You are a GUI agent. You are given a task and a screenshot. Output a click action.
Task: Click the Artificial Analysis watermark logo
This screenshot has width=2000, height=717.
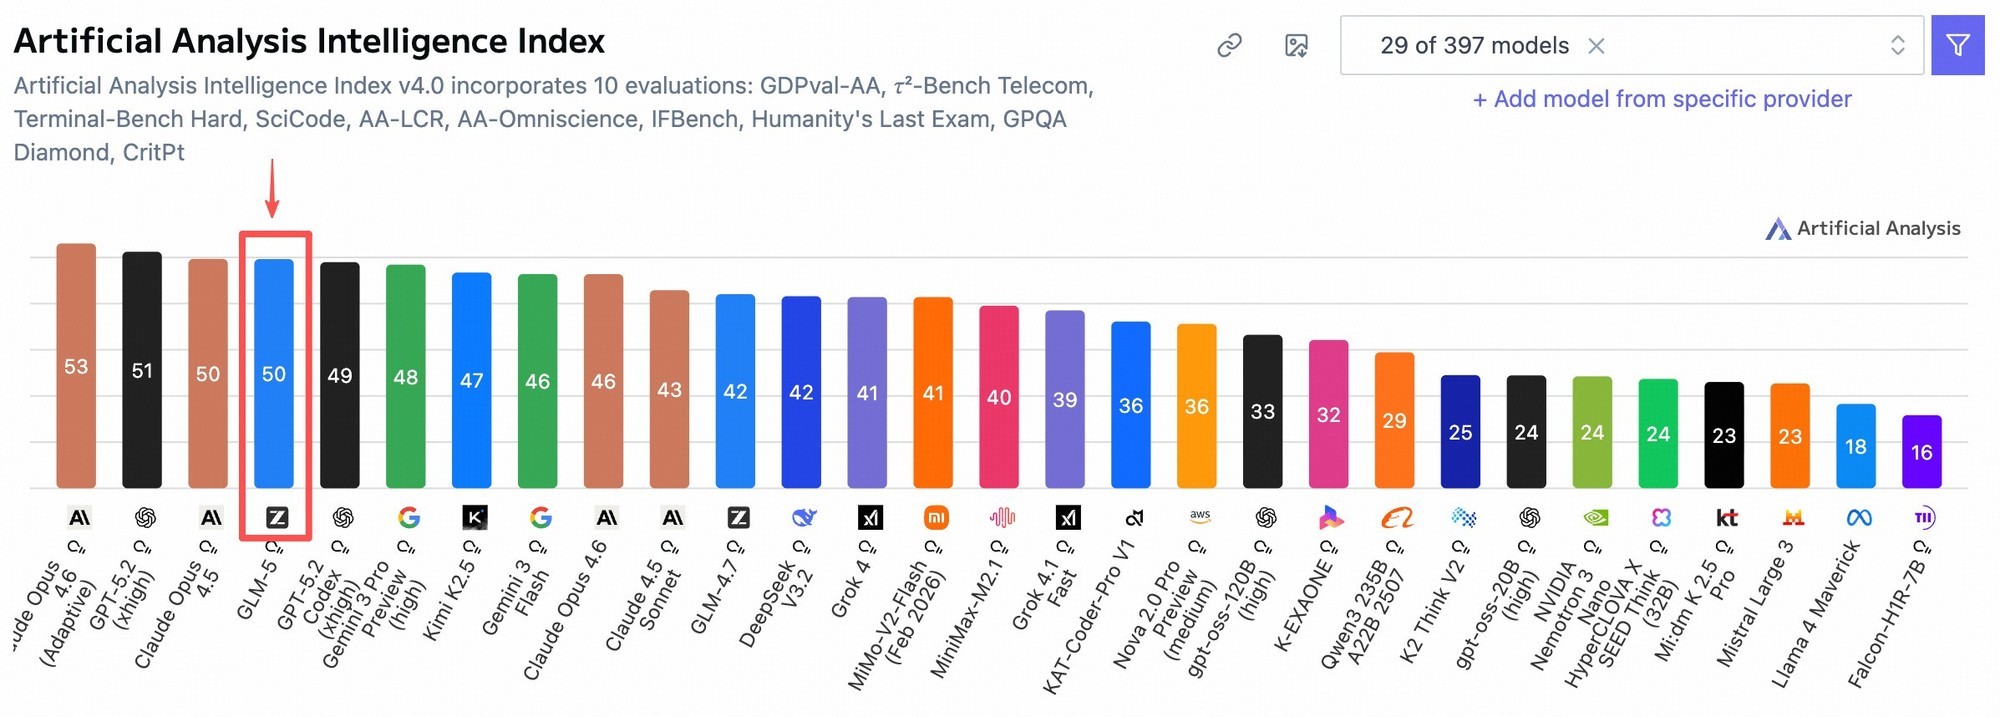pyautogui.click(x=1862, y=229)
